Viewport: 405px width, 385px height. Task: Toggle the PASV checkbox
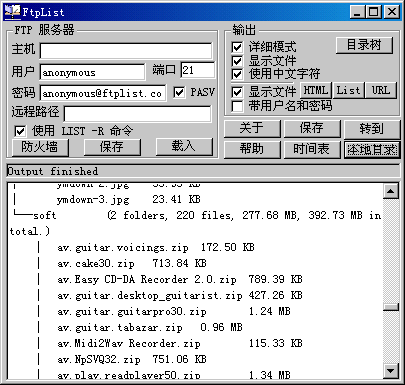(179, 92)
